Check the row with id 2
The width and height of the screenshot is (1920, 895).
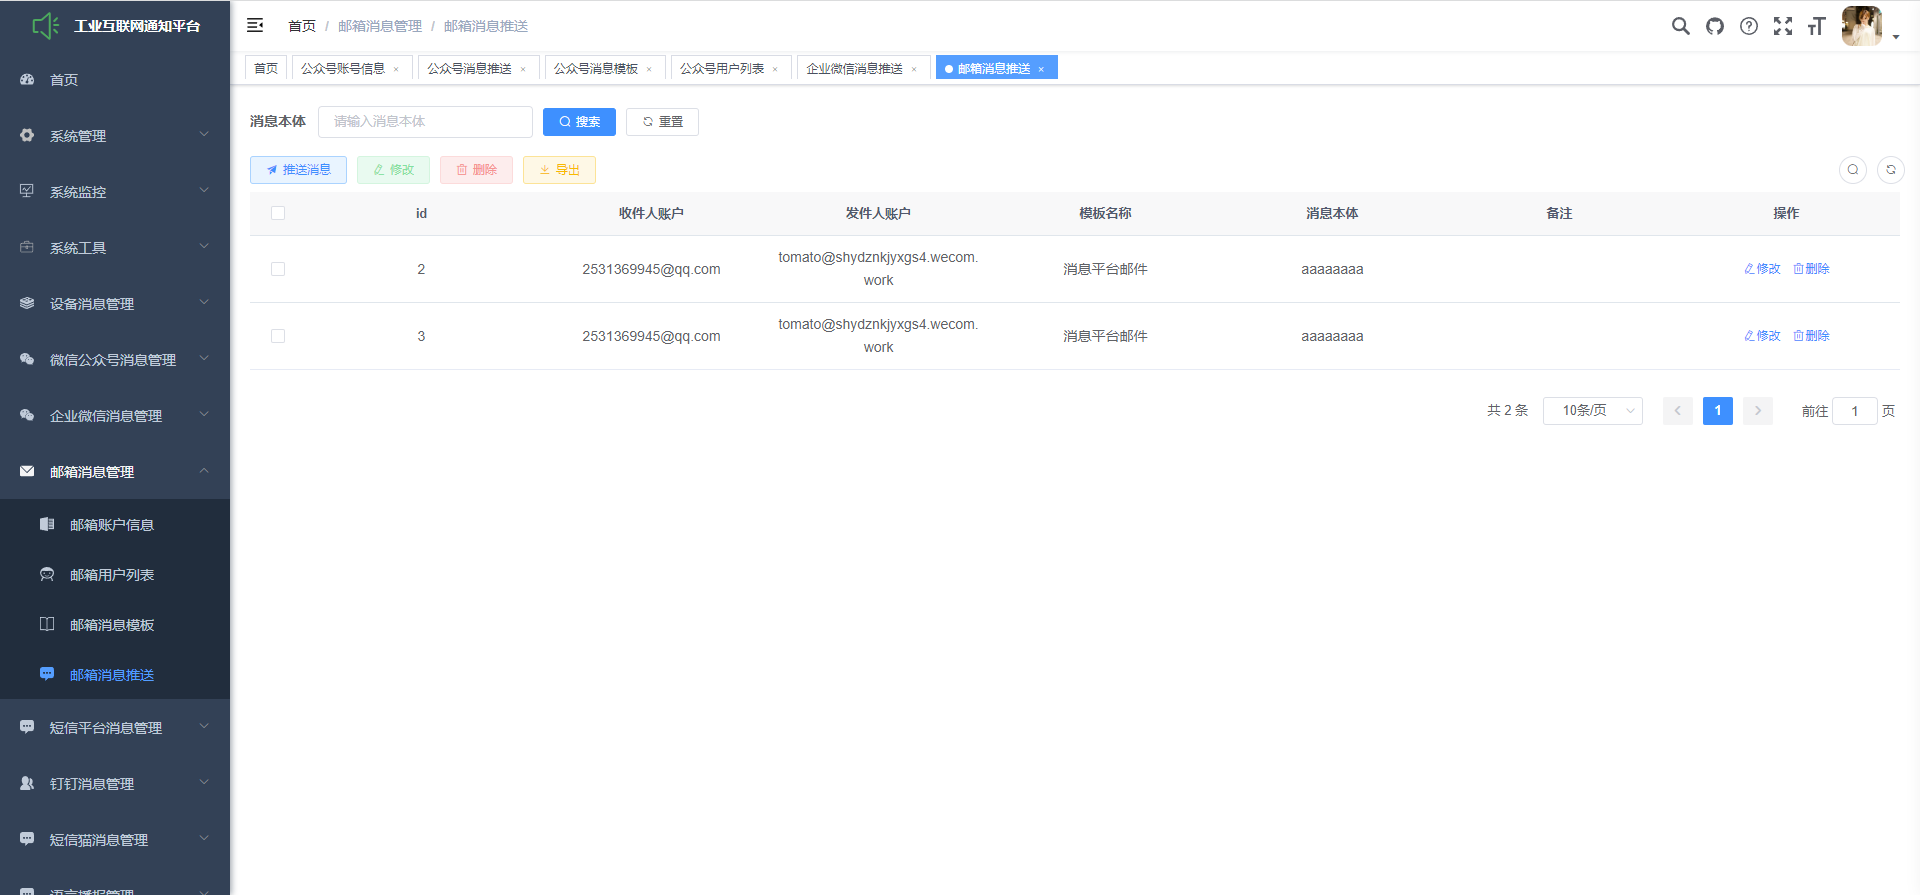pos(278,269)
